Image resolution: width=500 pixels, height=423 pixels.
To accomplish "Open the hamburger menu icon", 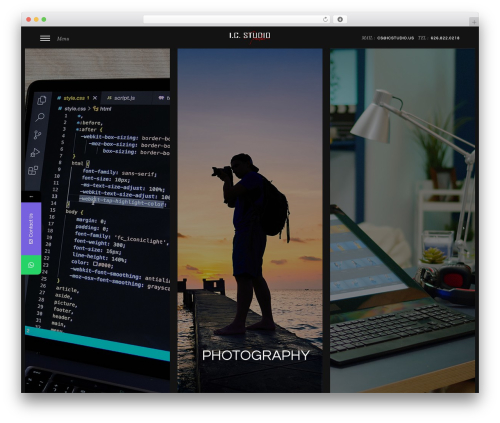I will (x=45, y=38).
